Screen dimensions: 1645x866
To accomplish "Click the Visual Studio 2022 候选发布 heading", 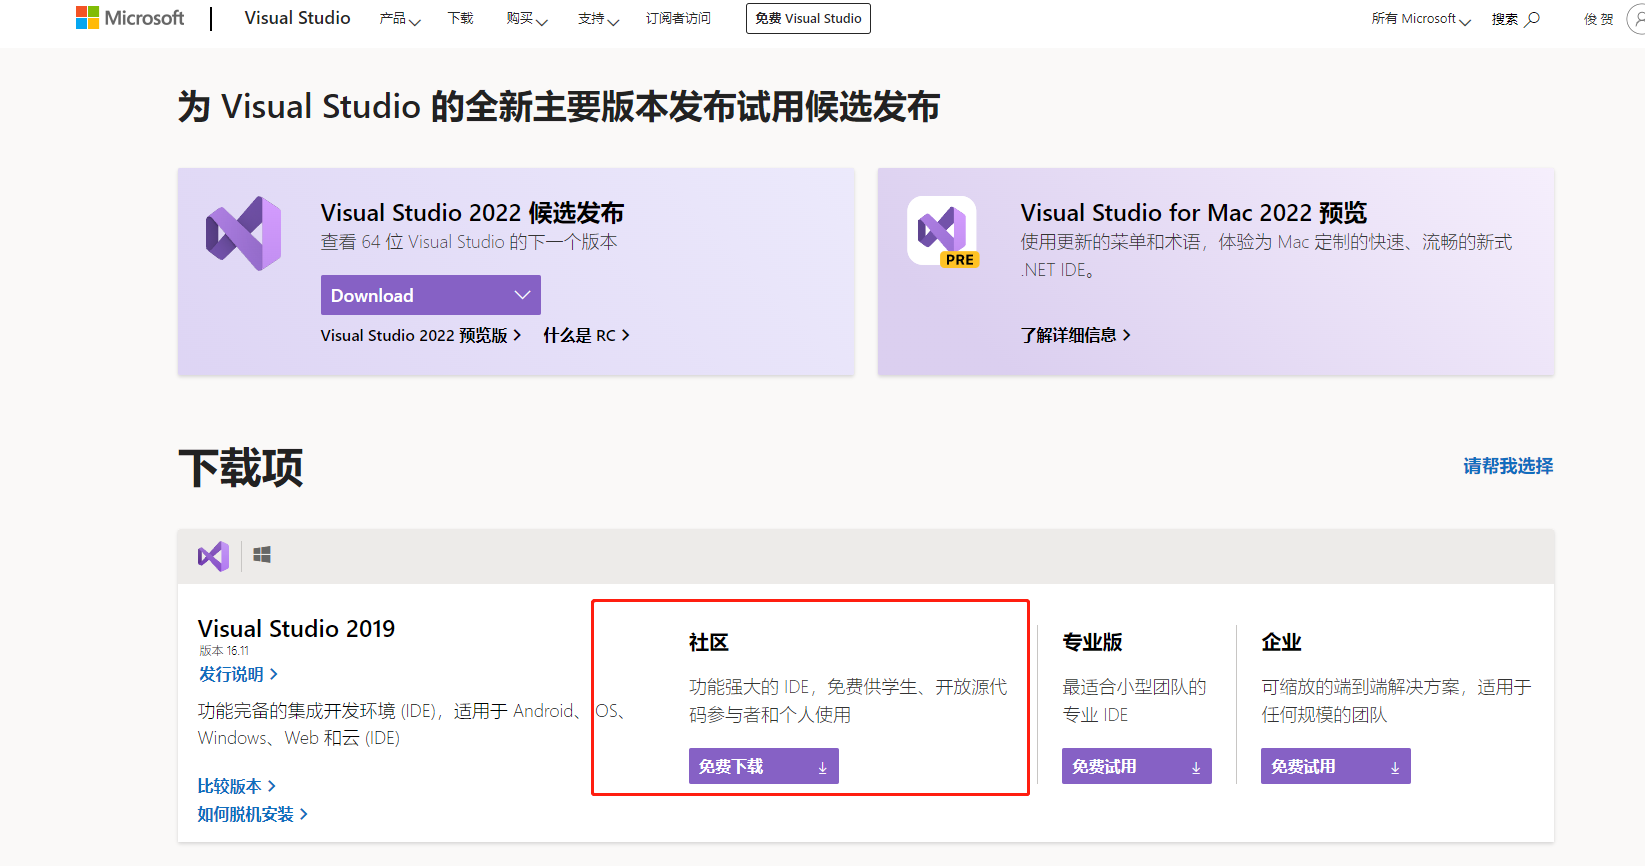I will pos(472,213).
